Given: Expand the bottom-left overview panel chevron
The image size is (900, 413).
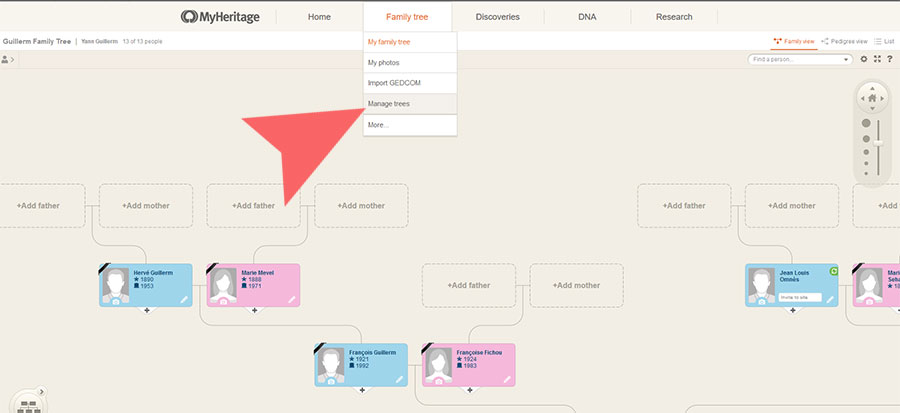Looking at the screenshot, I should coord(41,392).
